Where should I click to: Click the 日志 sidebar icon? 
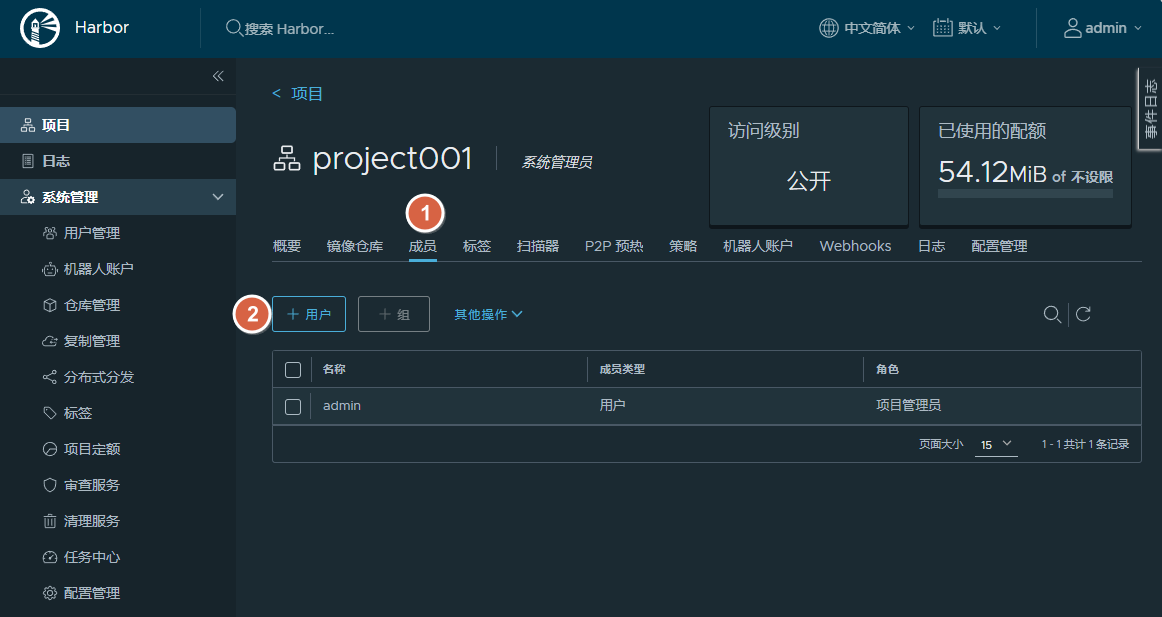28,161
